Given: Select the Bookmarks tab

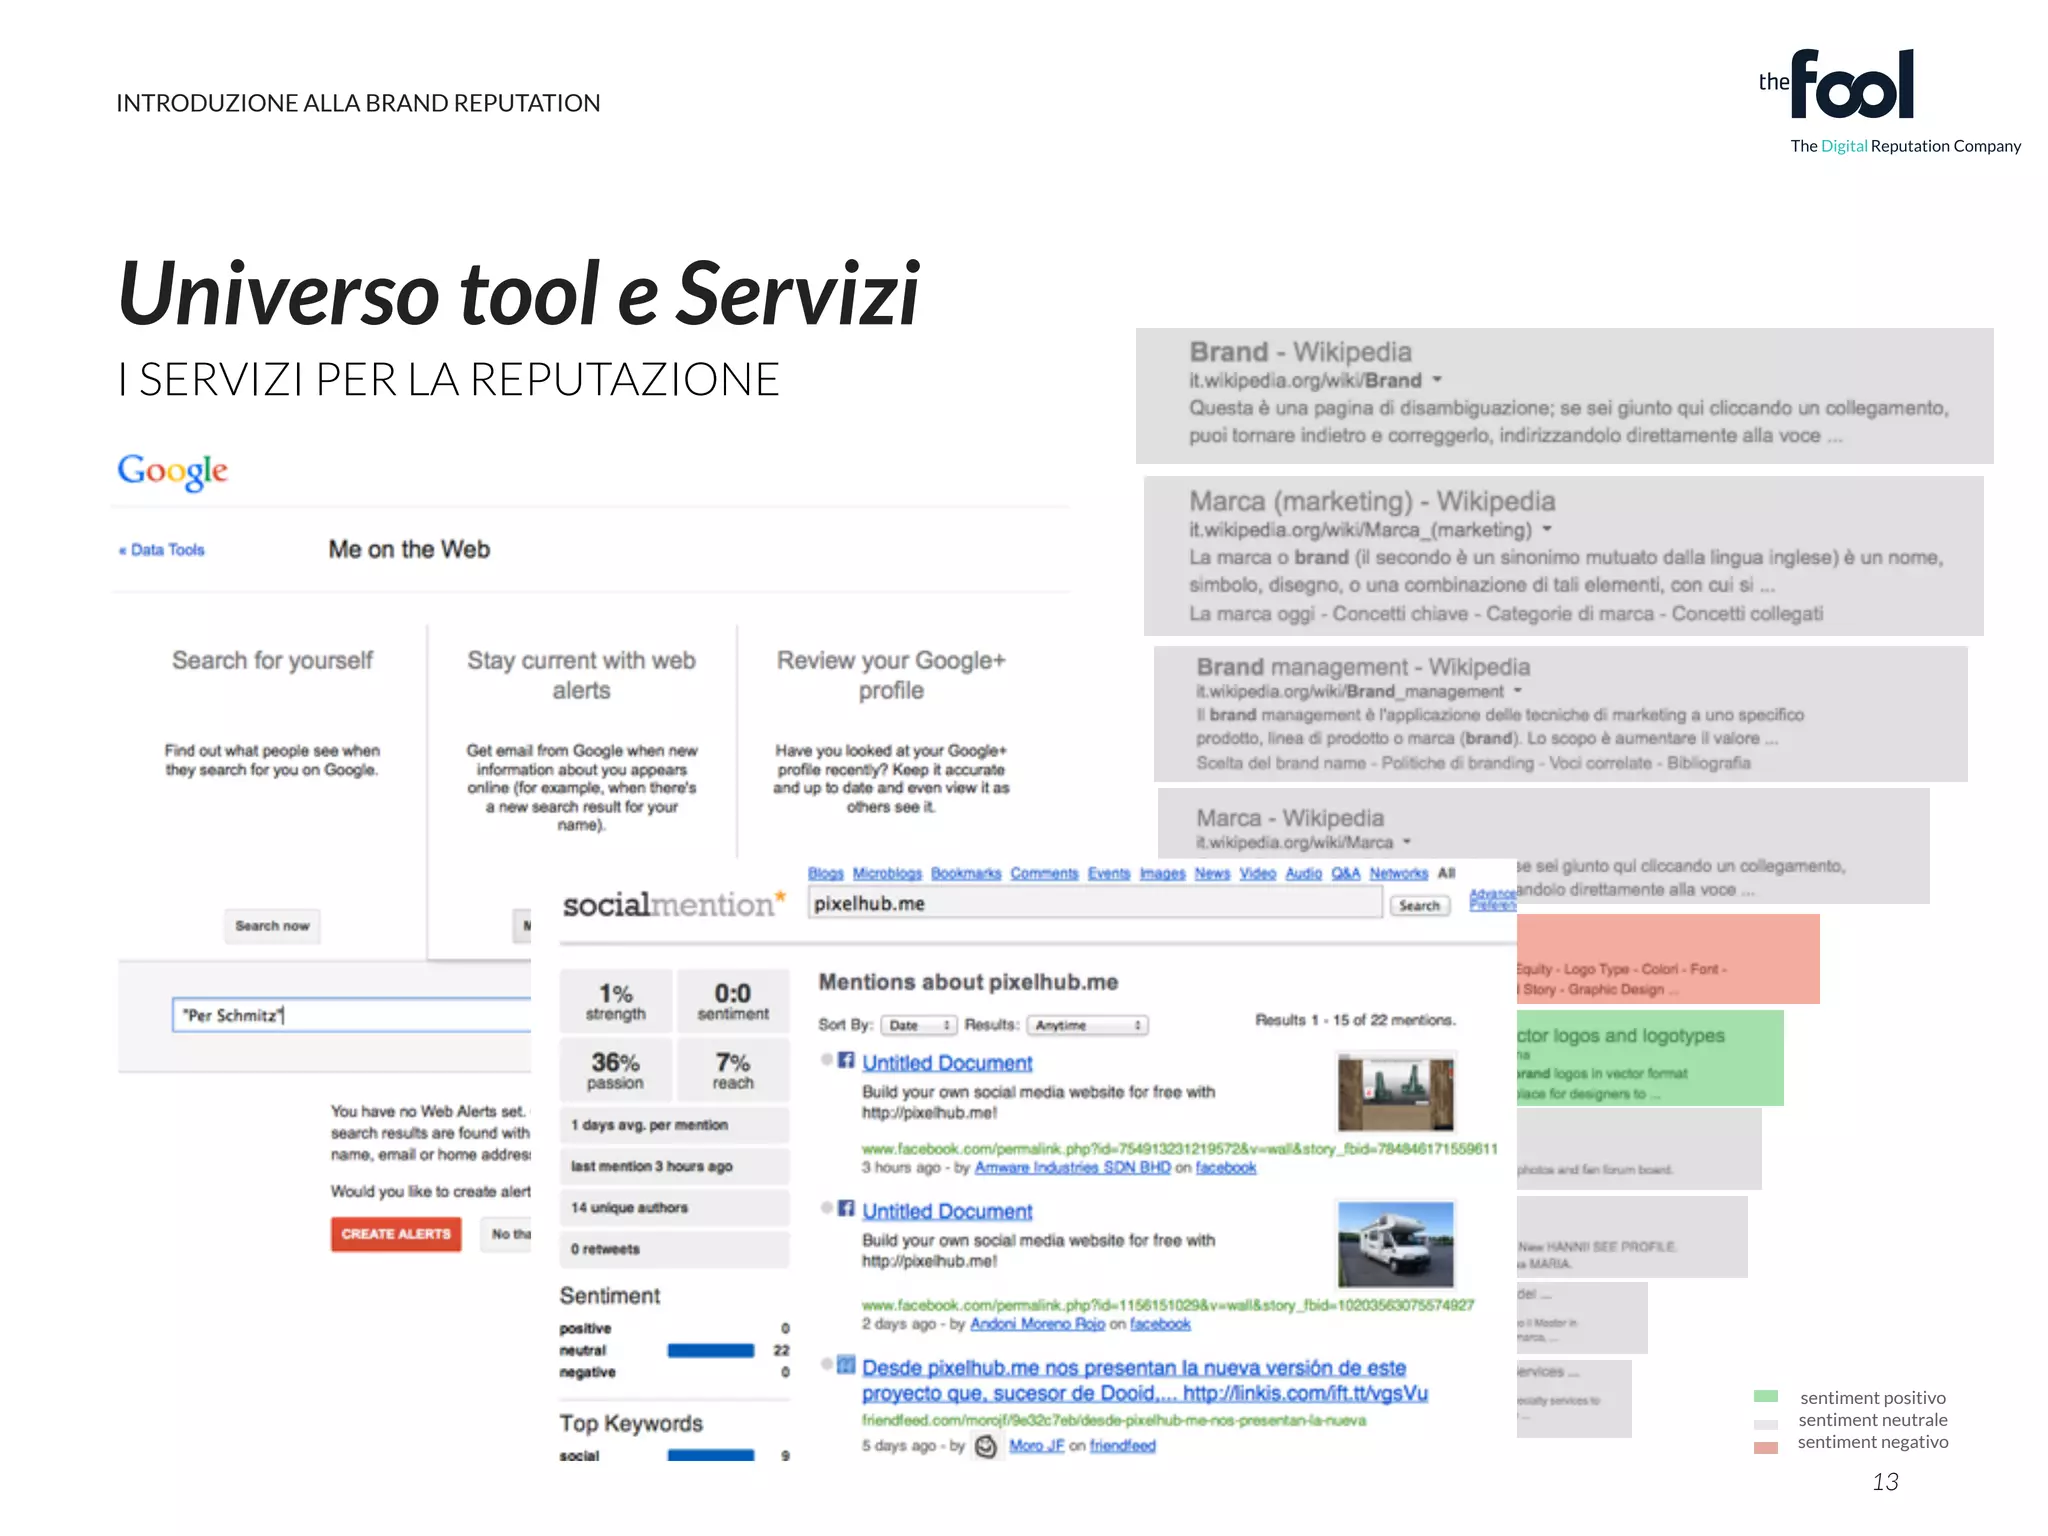Looking at the screenshot, I should (x=966, y=873).
